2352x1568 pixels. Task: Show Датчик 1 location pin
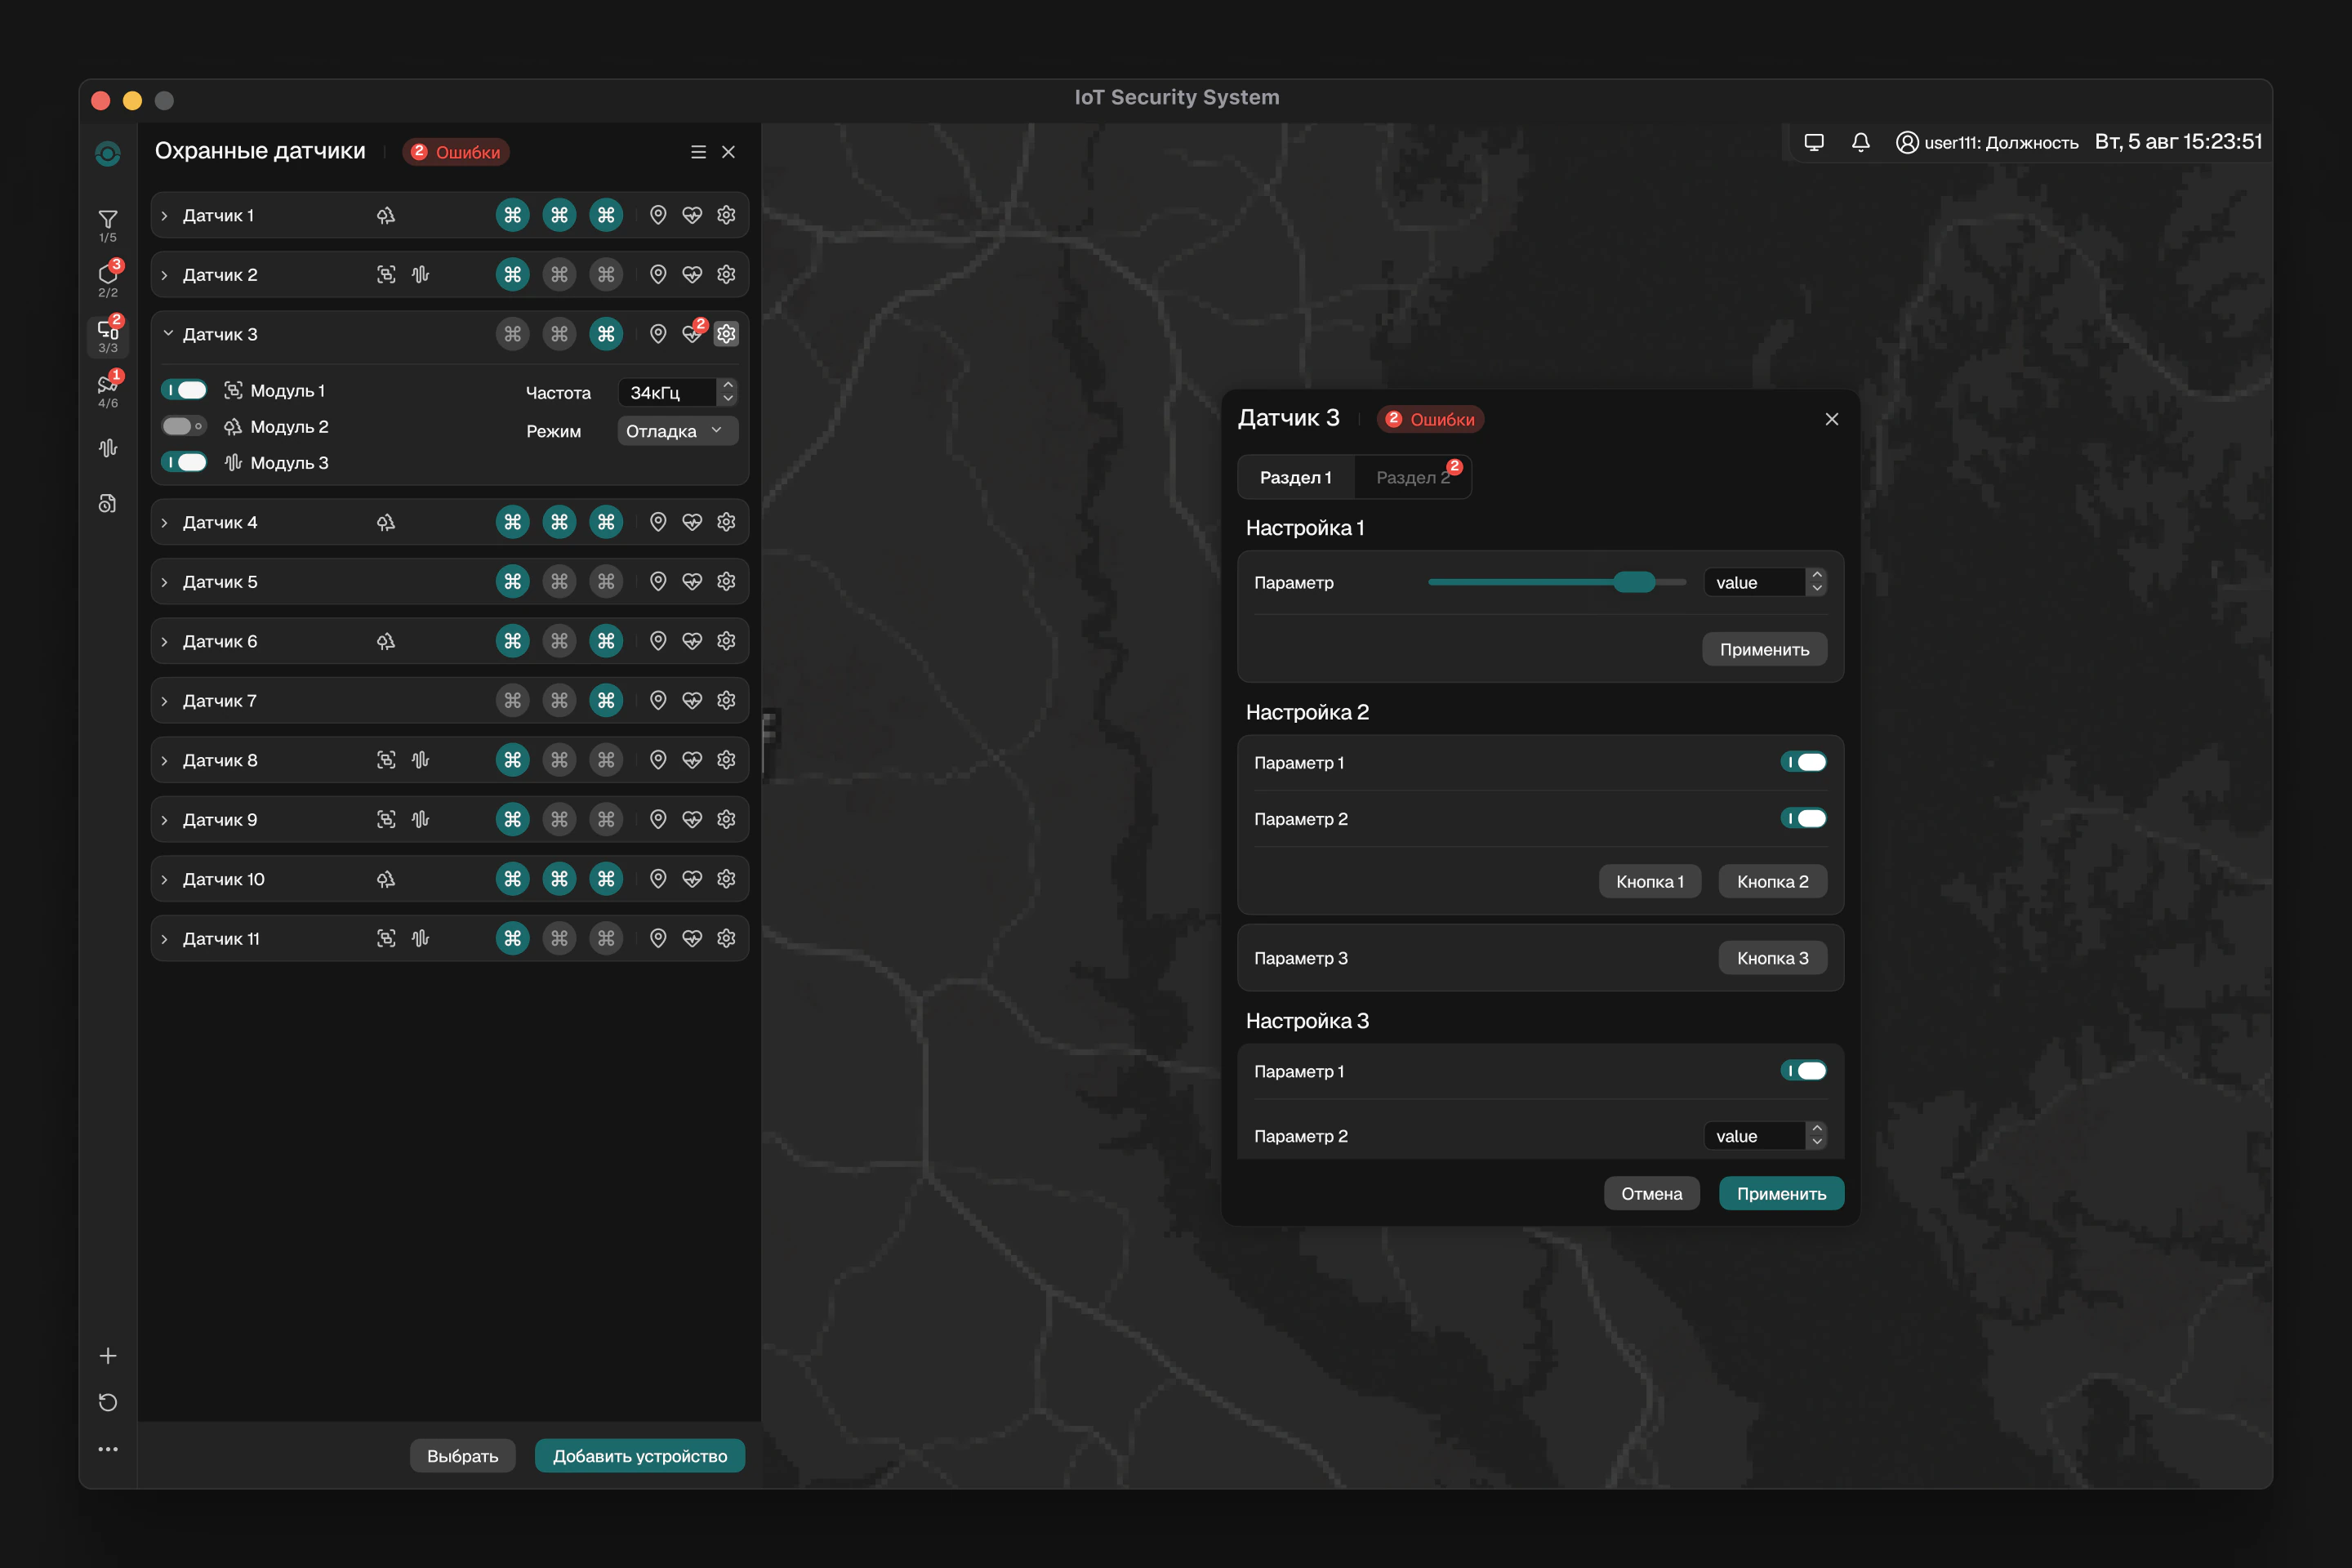click(x=658, y=215)
